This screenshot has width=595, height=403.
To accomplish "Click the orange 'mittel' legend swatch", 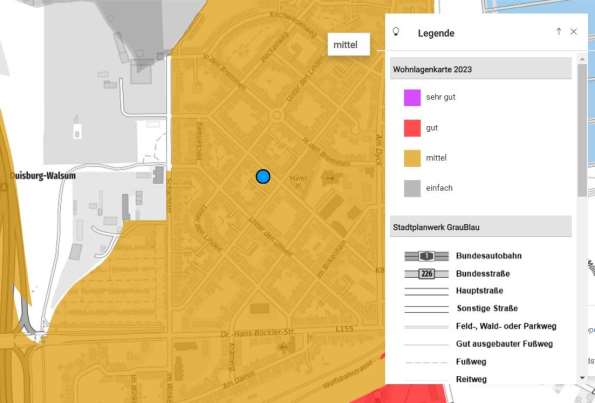I will point(412,158).
